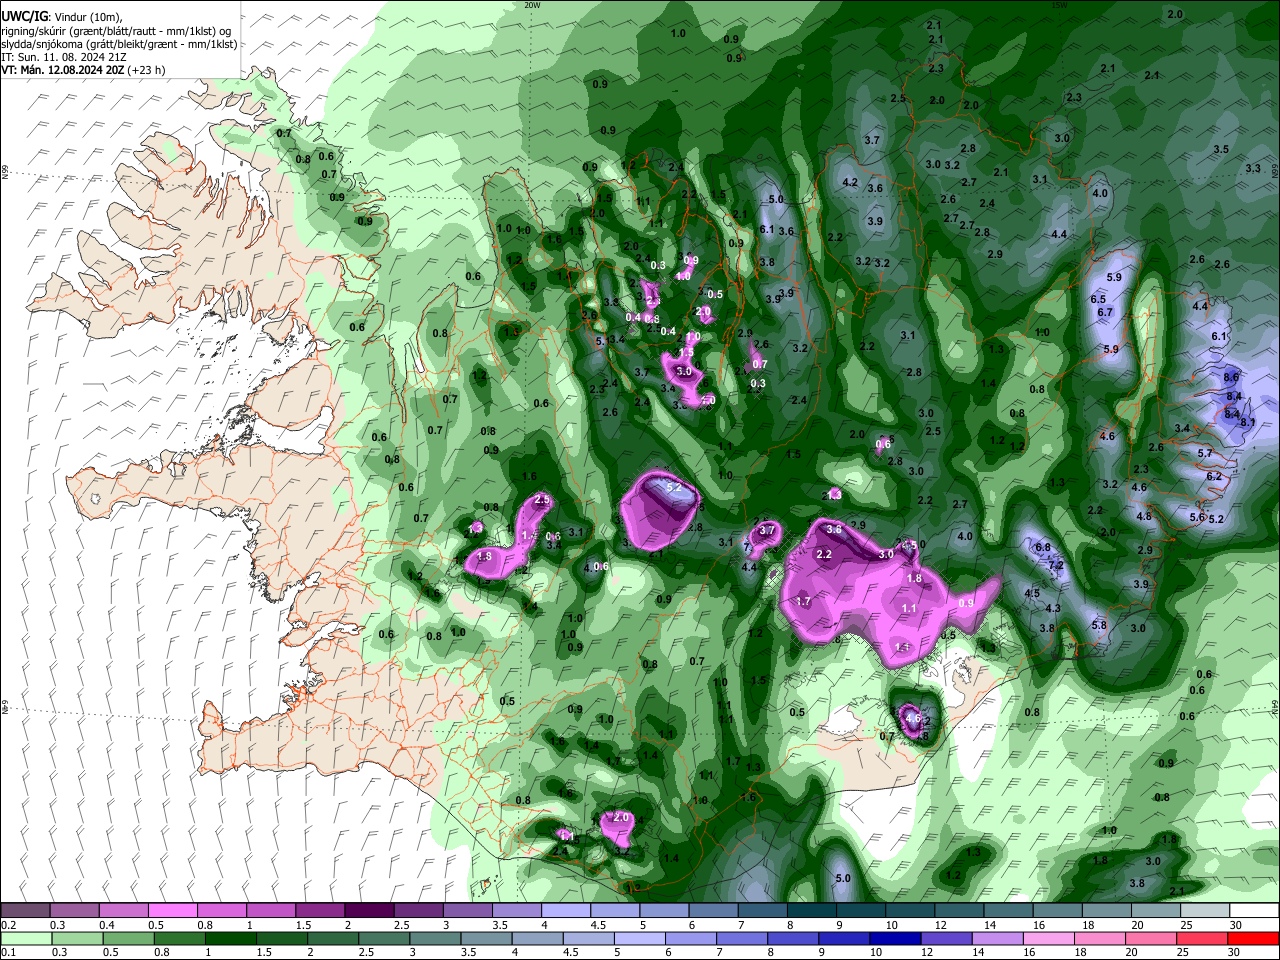
Task: Pick the grey-purple 0.2 swatch in upper legend
Action: pos(25,910)
